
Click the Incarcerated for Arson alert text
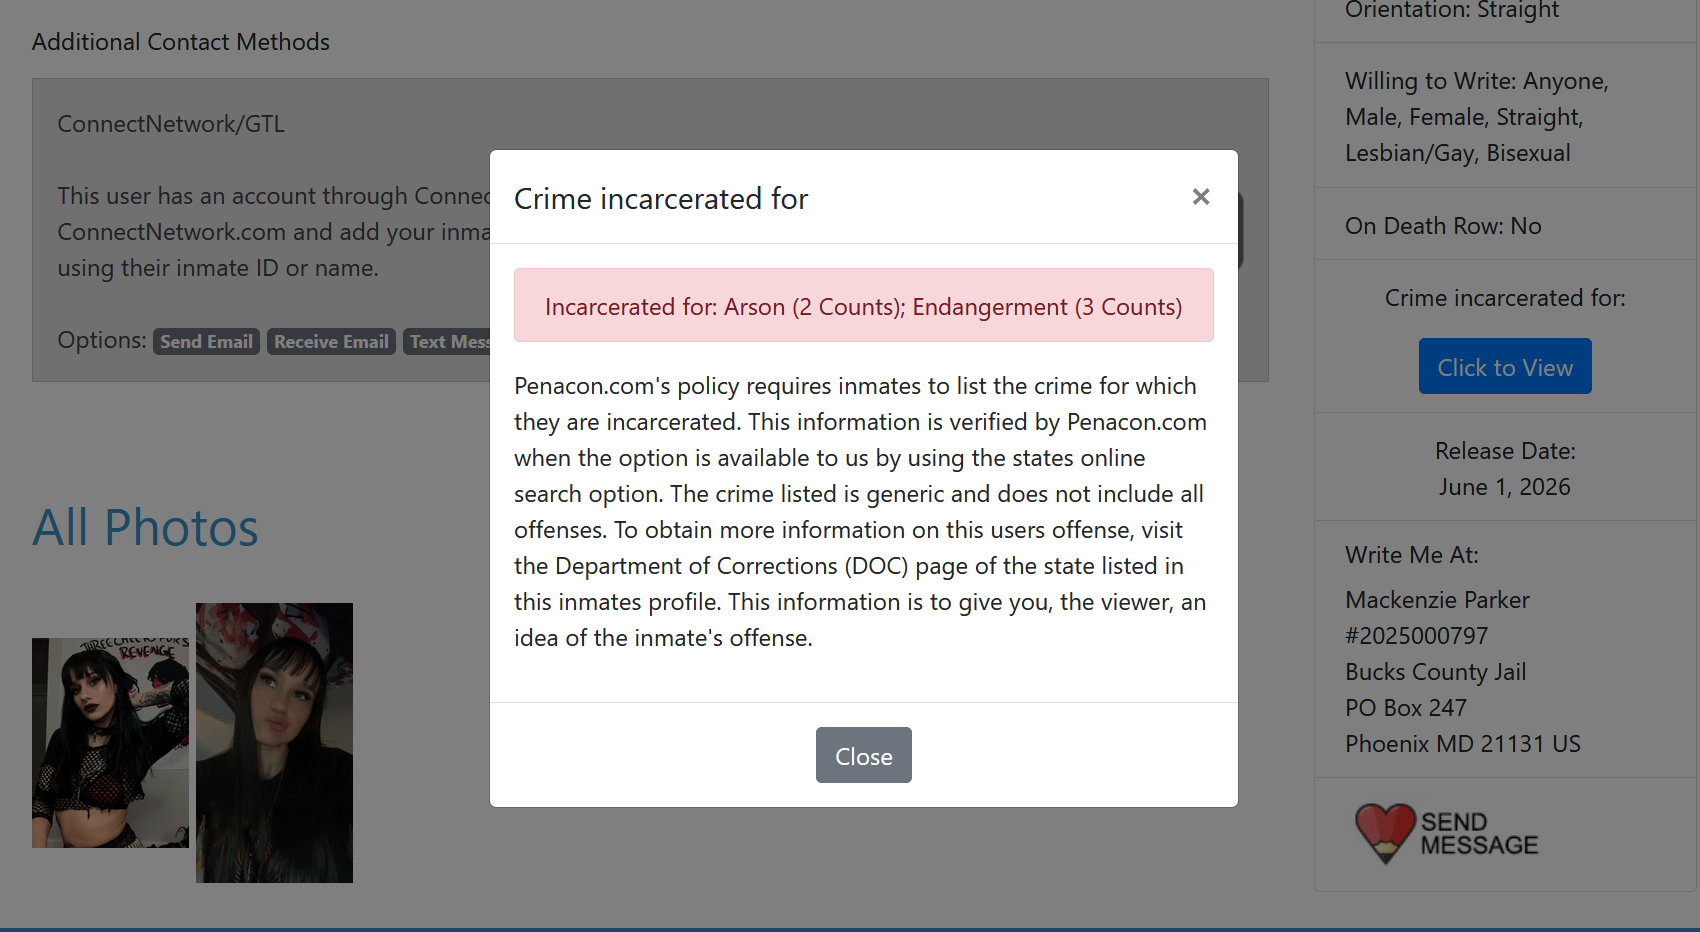[864, 306]
